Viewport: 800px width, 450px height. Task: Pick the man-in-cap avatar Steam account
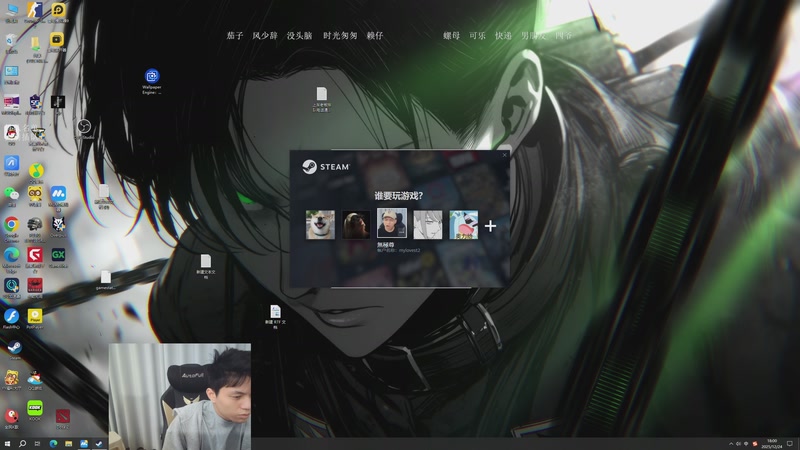tap(392, 223)
